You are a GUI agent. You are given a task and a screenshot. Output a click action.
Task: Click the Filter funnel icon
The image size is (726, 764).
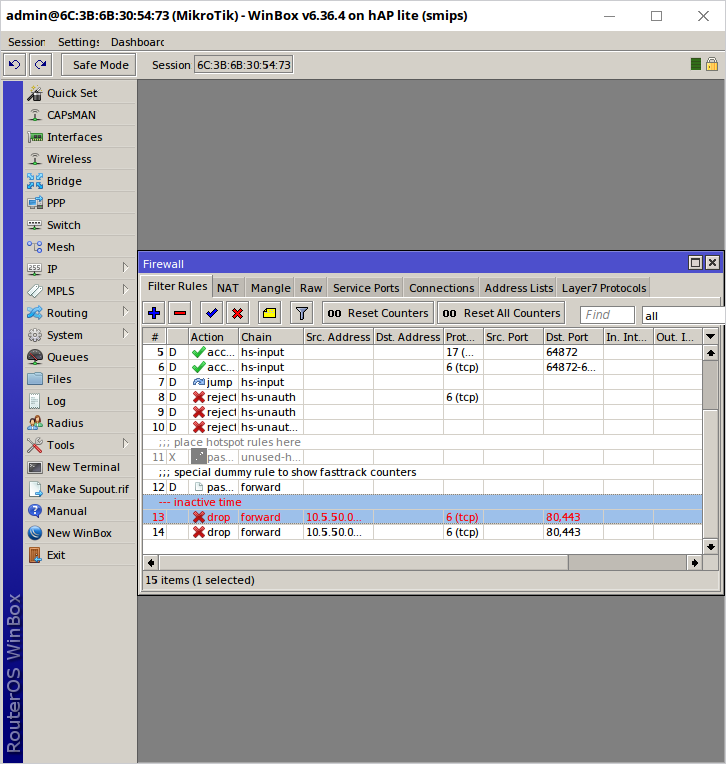click(302, 313)
